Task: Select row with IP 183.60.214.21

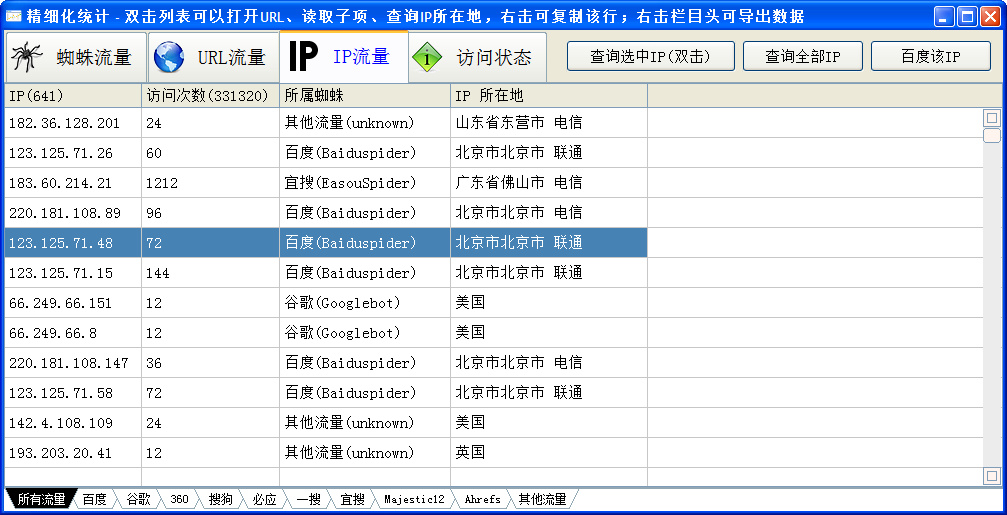Action: coord(326,183)
